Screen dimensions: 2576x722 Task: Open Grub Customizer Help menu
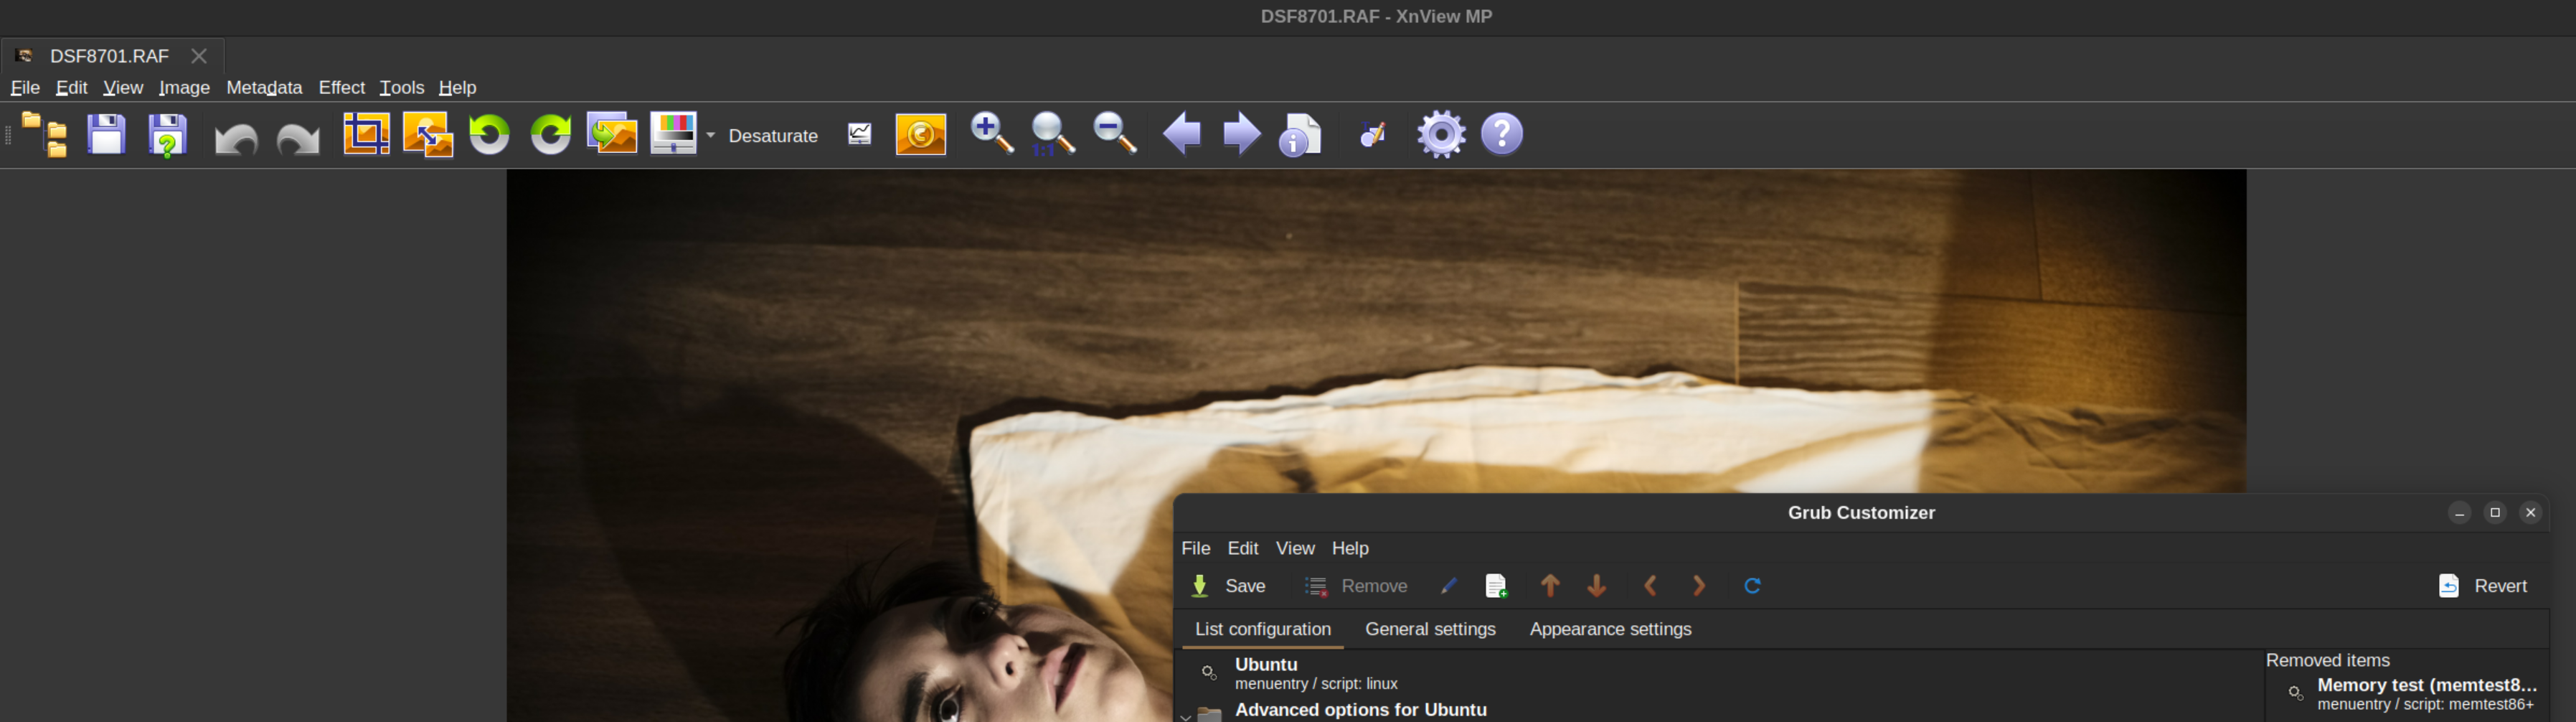pyautogui.click(x=1350, y=548)
